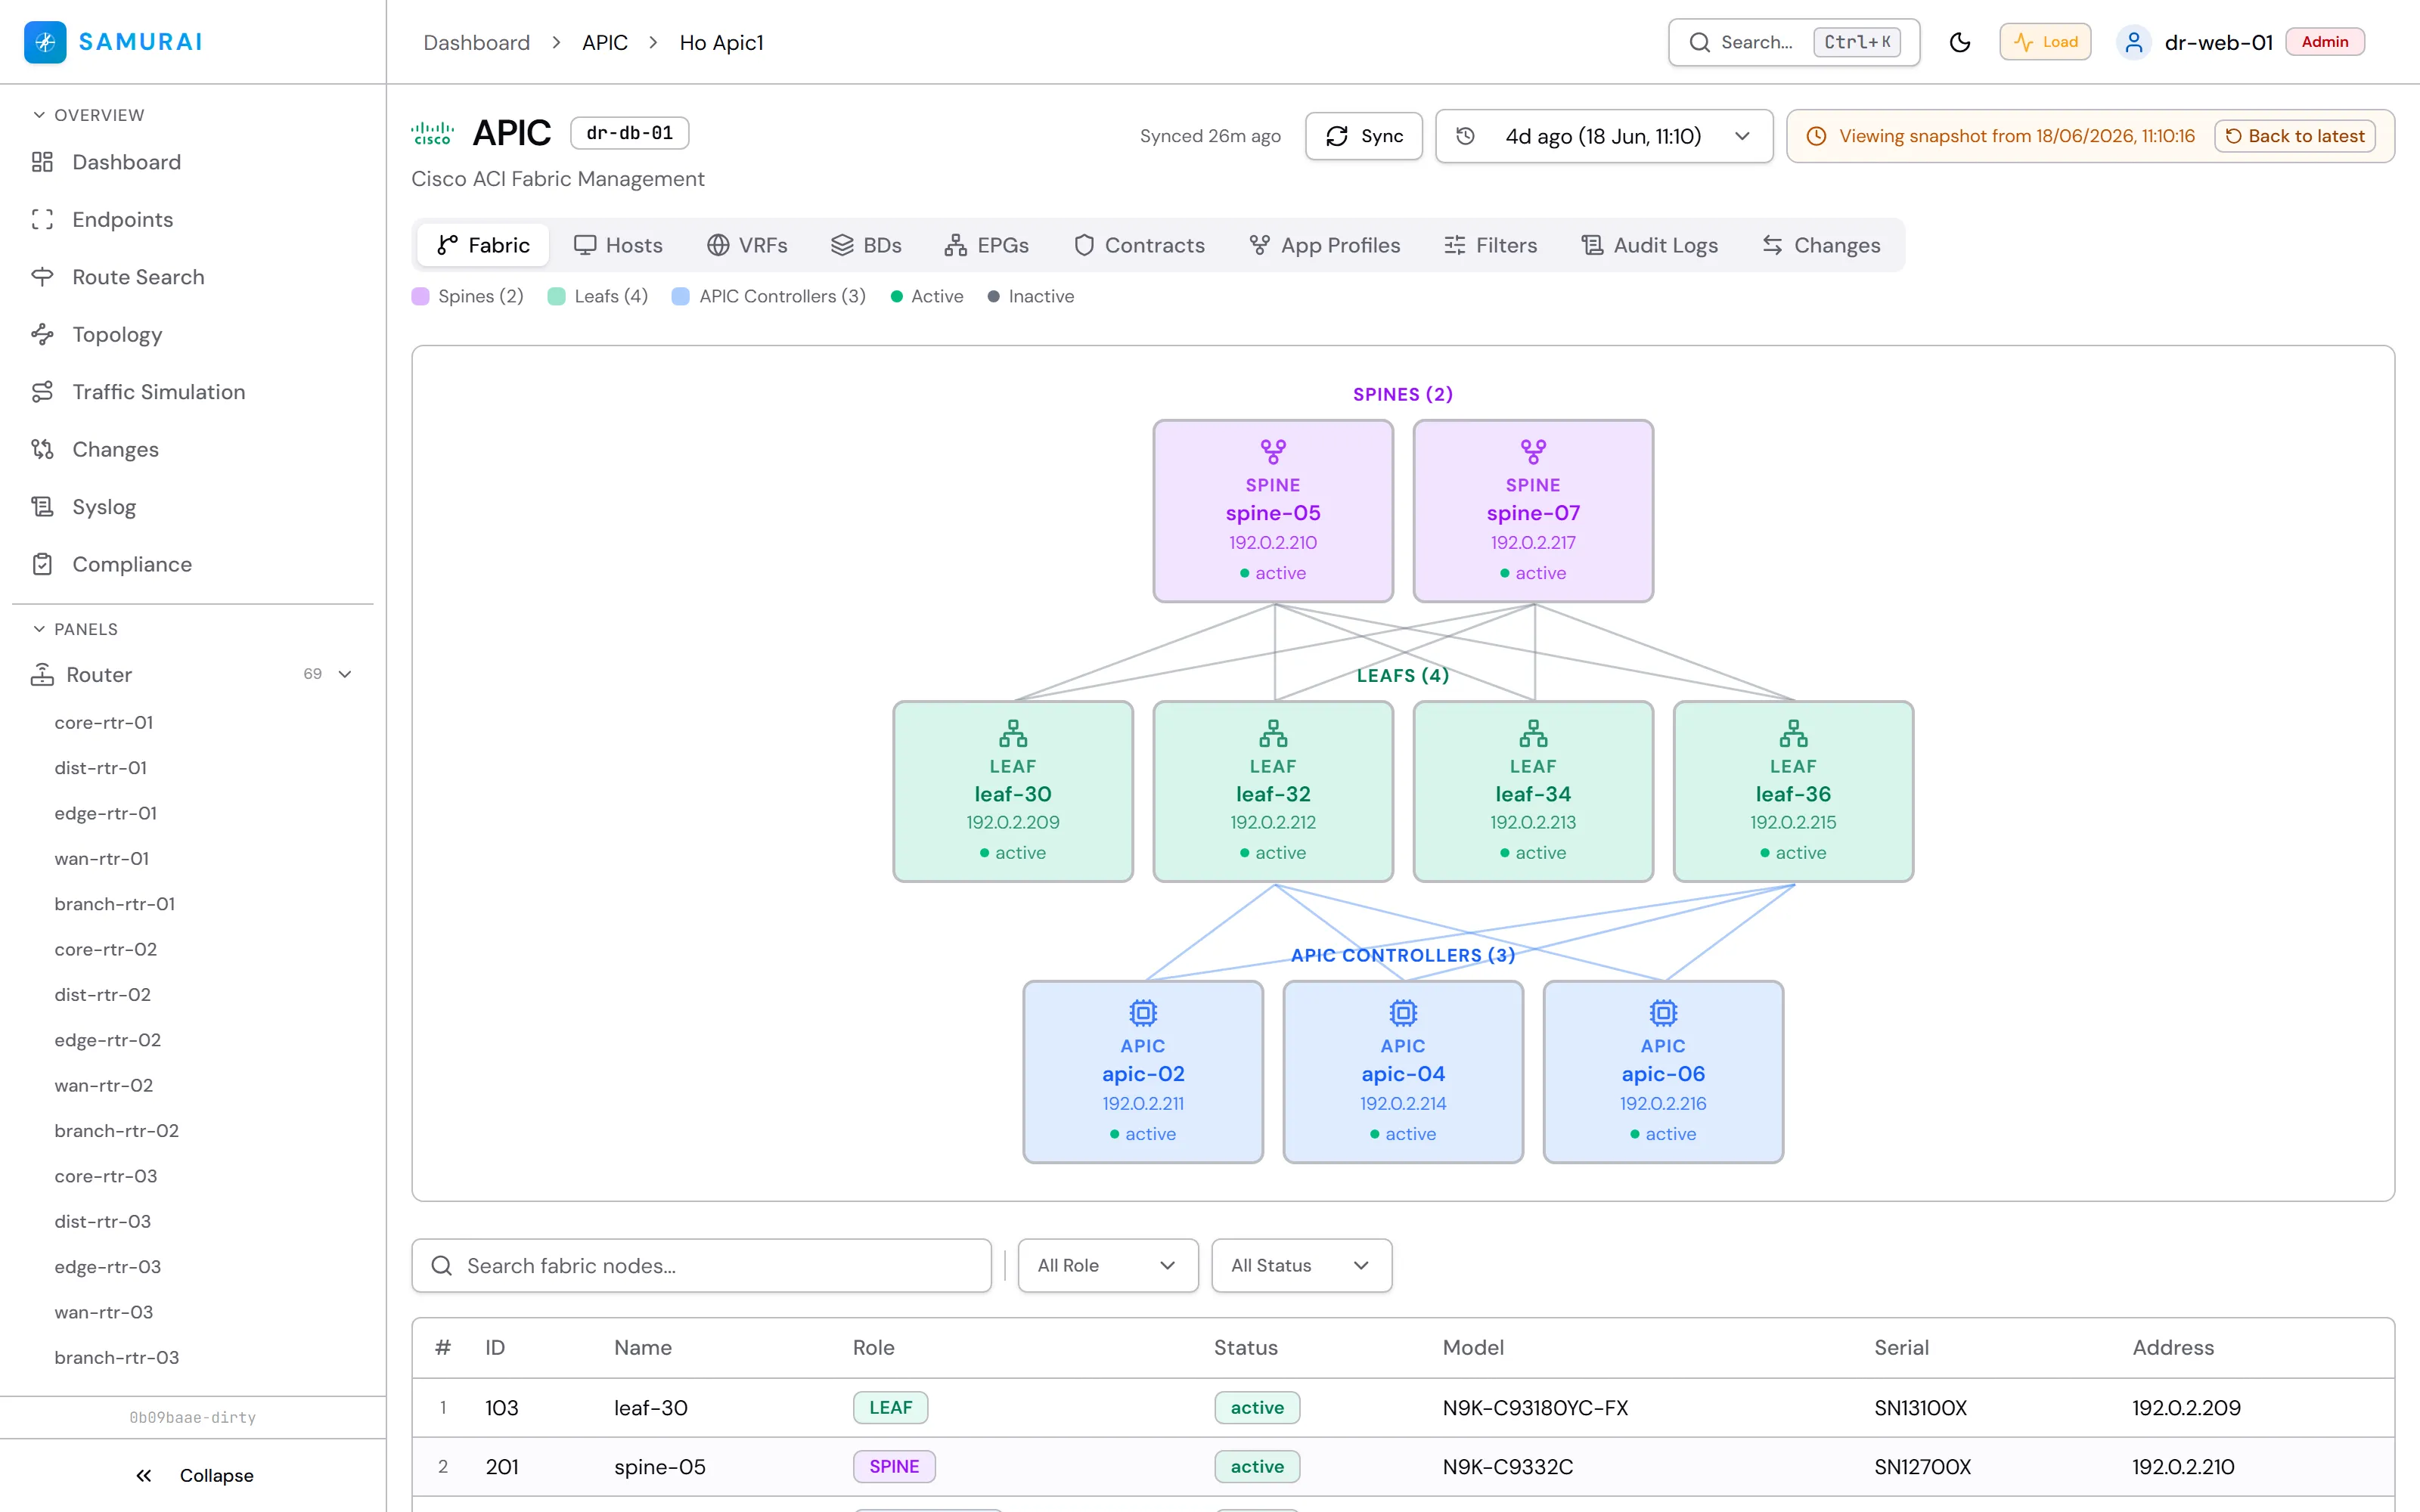This screenshot has height=1512, width=2420.
Task: Click the Cisco logo icon
Action: pos(433,133)
